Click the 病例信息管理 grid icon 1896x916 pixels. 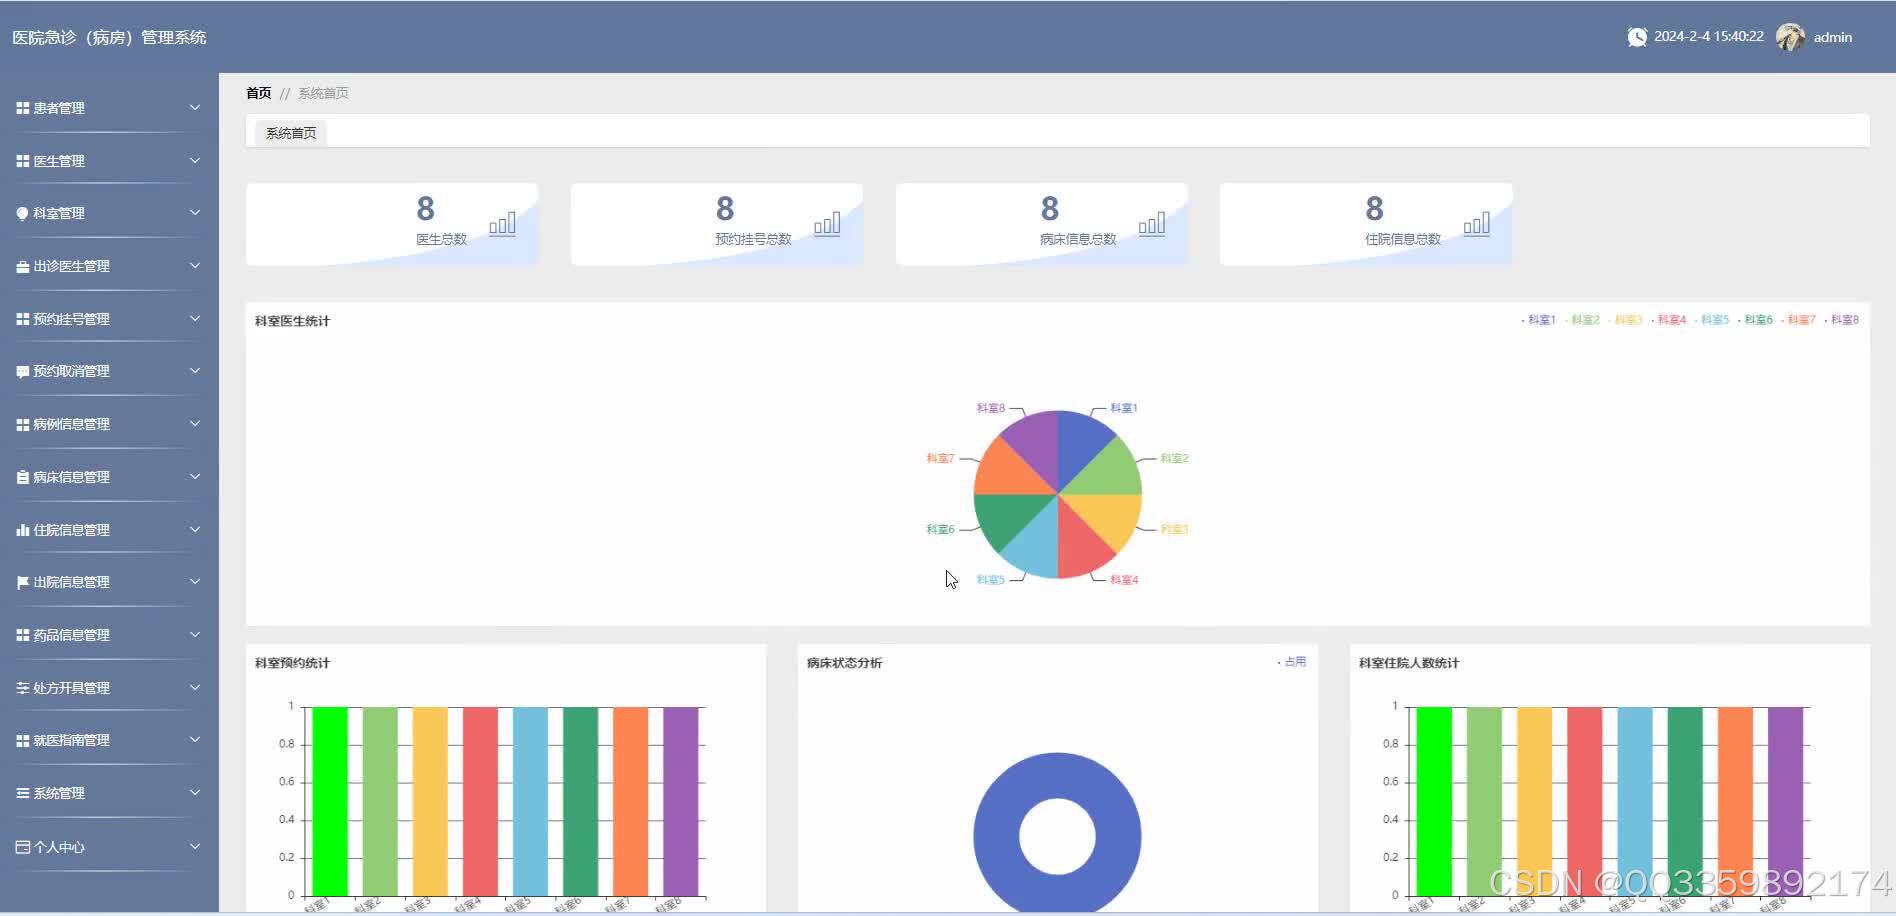click(x=22, y=424)
